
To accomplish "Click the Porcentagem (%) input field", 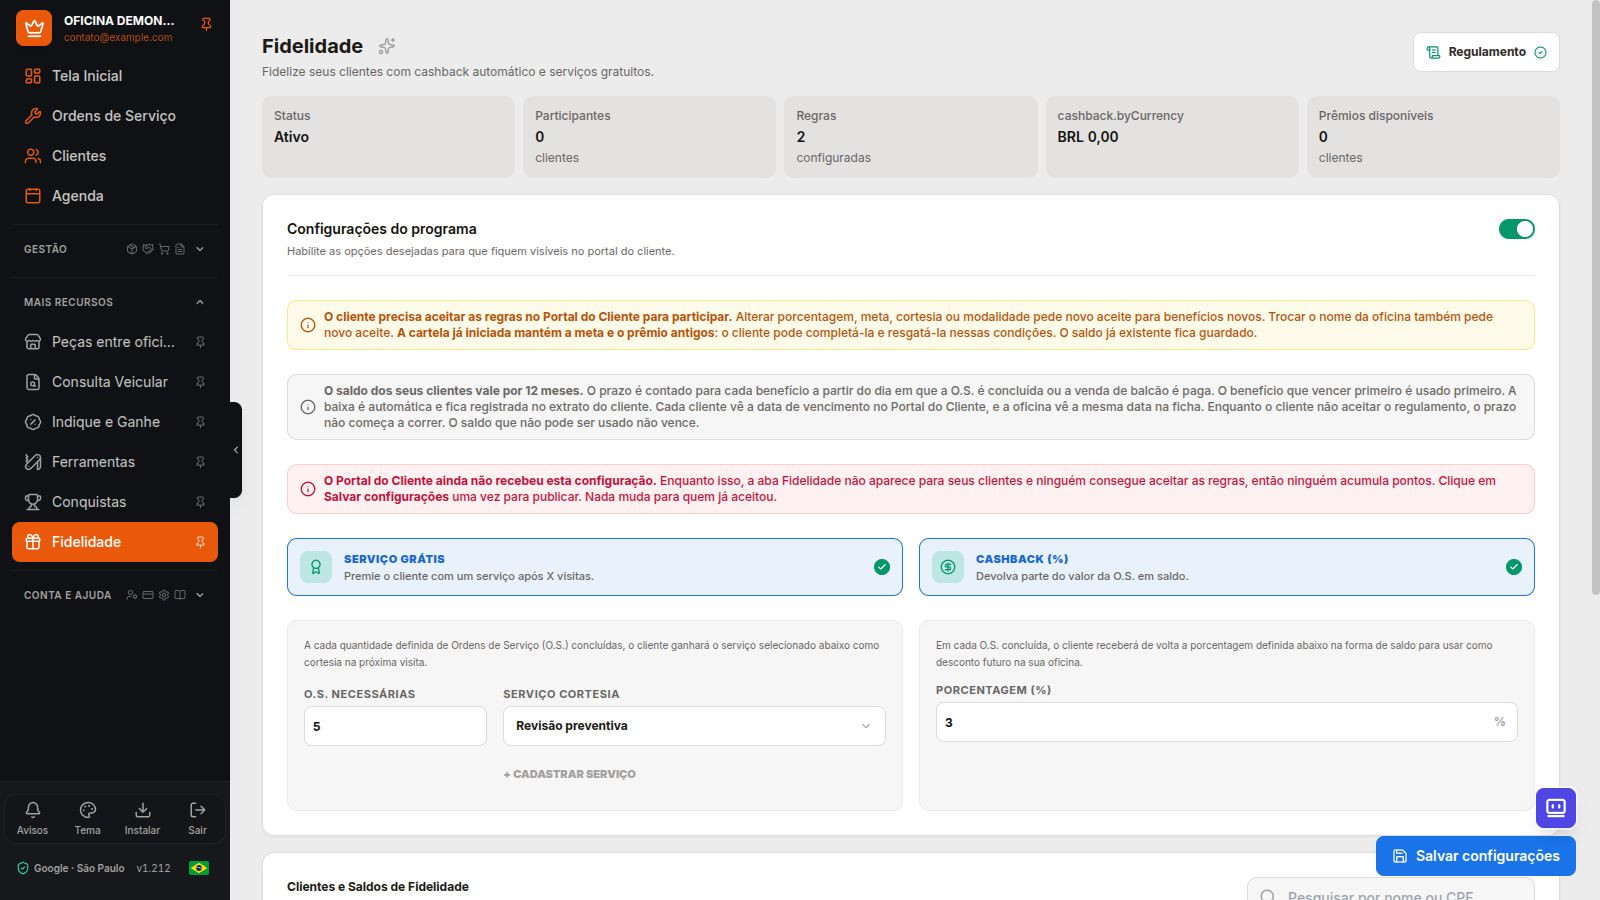I will pos(1226,722).
